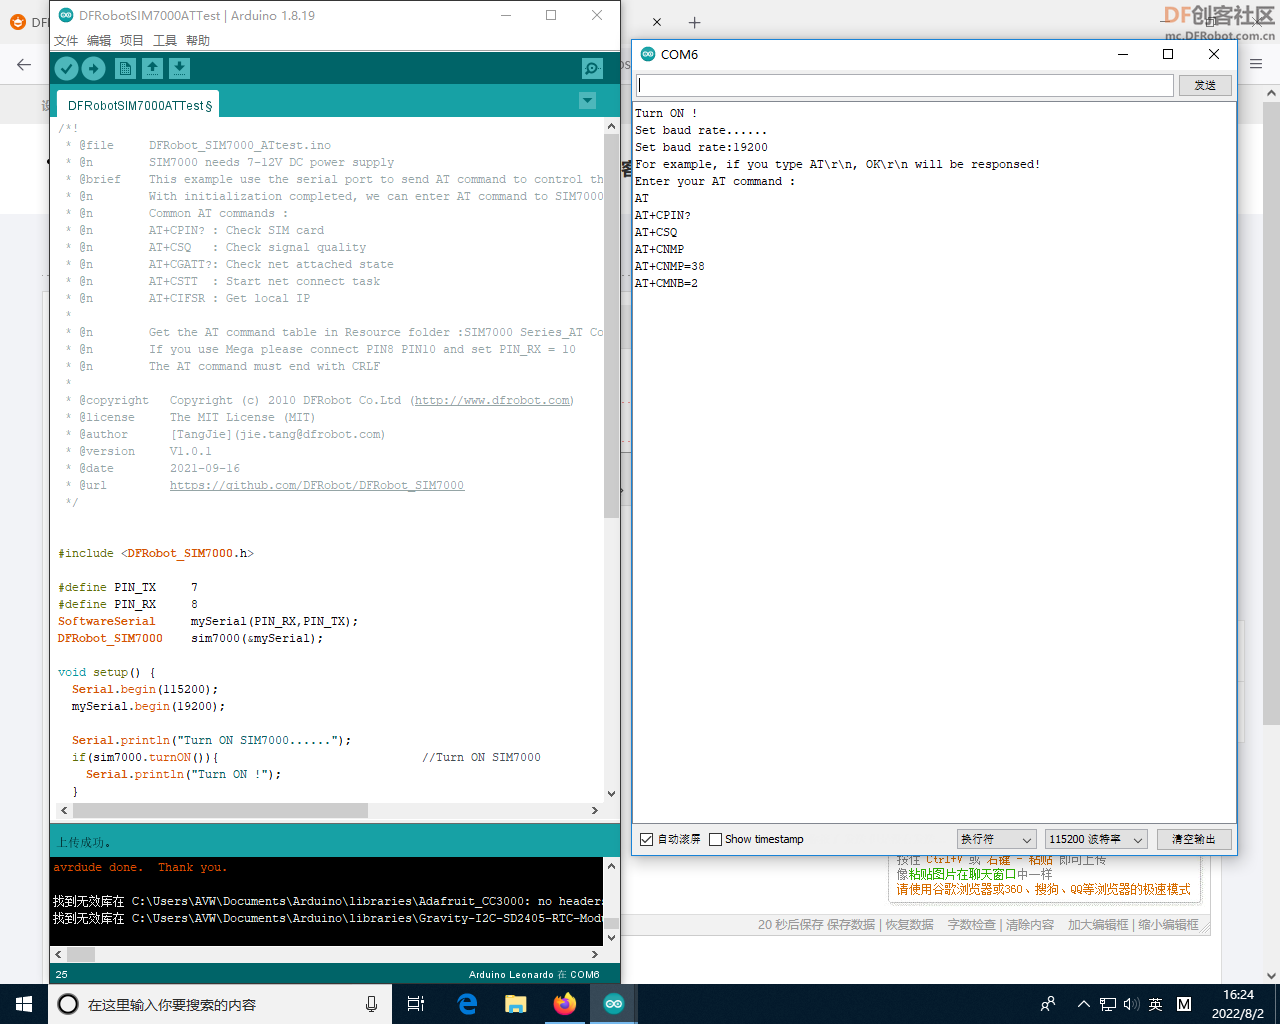Click the '#include <DFRobot_SIM7000.h>' code line
Screen dimensions: 1280x1024
[x=156, y=553]
